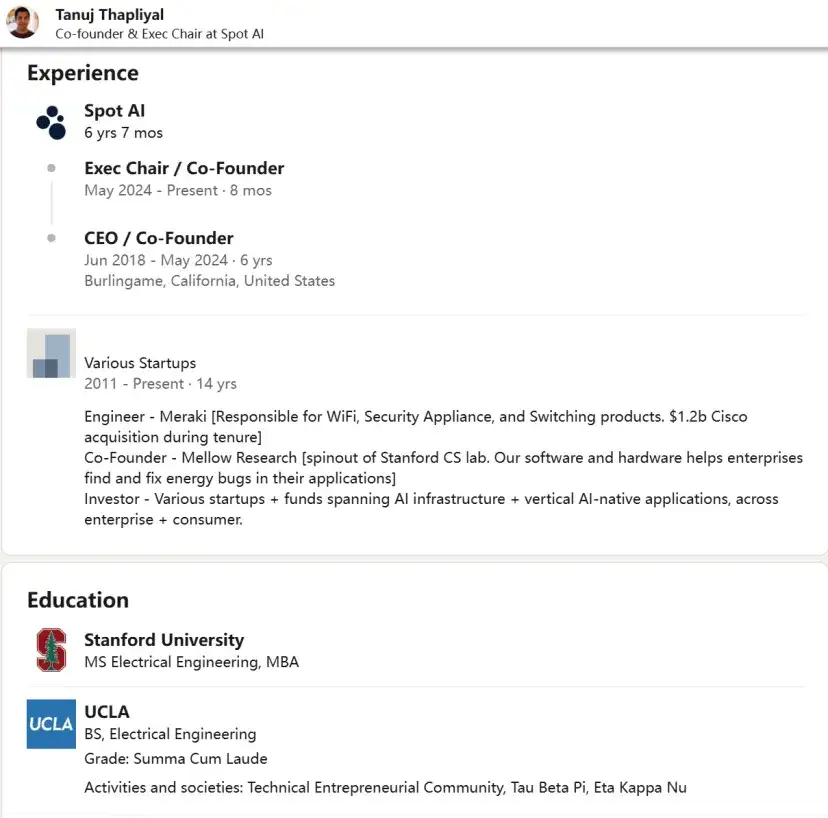The image size is (828, 818).
Task: Select the CEO role timeline bullet dot
Action: coord(51,238)
